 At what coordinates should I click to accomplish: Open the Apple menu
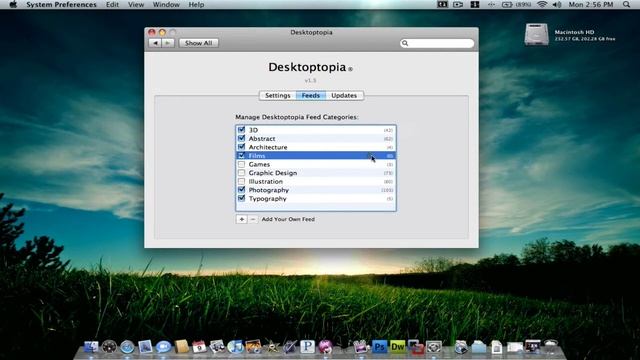point(13,4)
